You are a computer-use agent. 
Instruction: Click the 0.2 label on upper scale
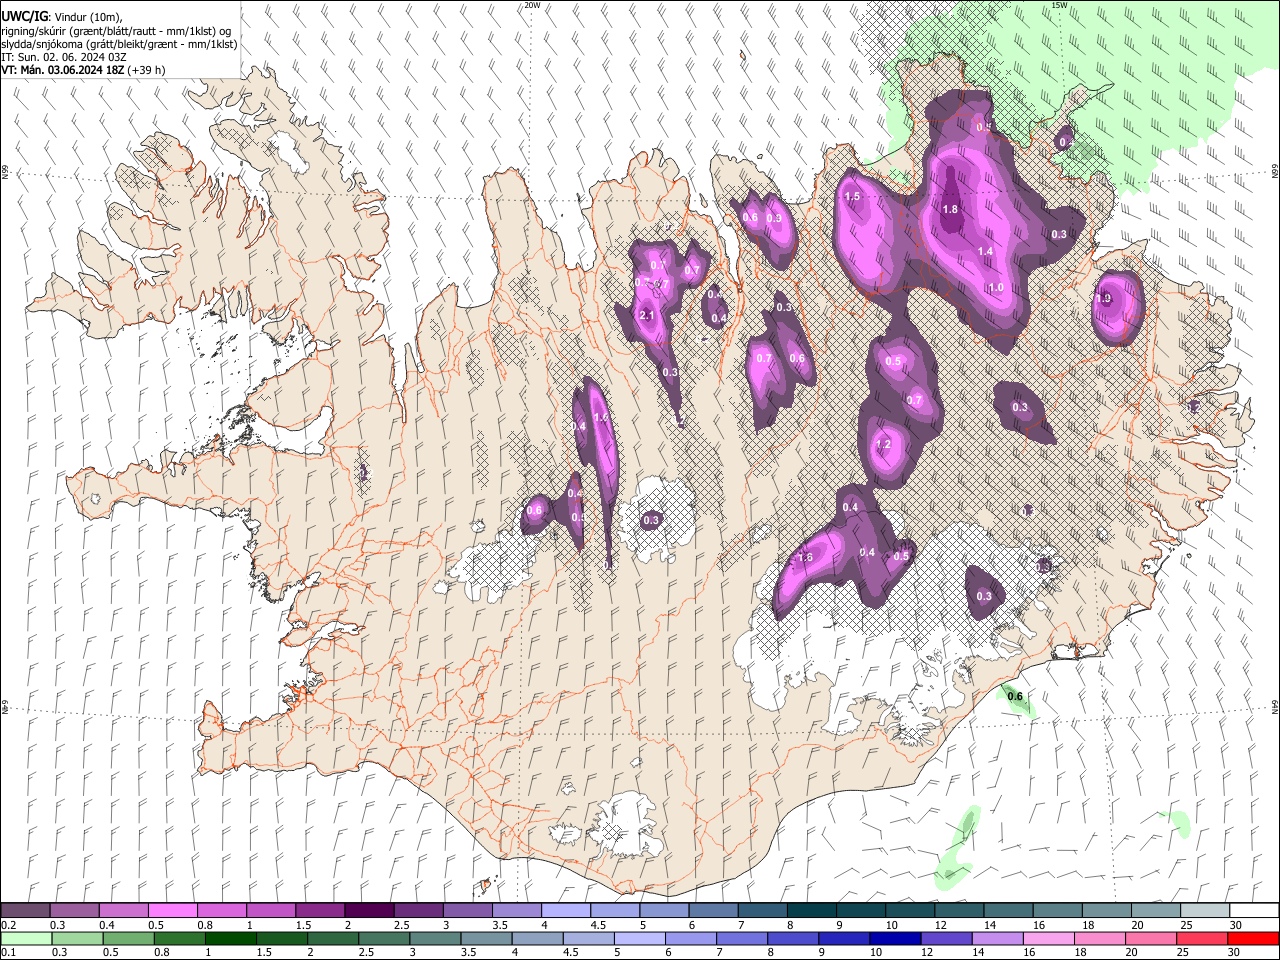(x=8, y=925)
